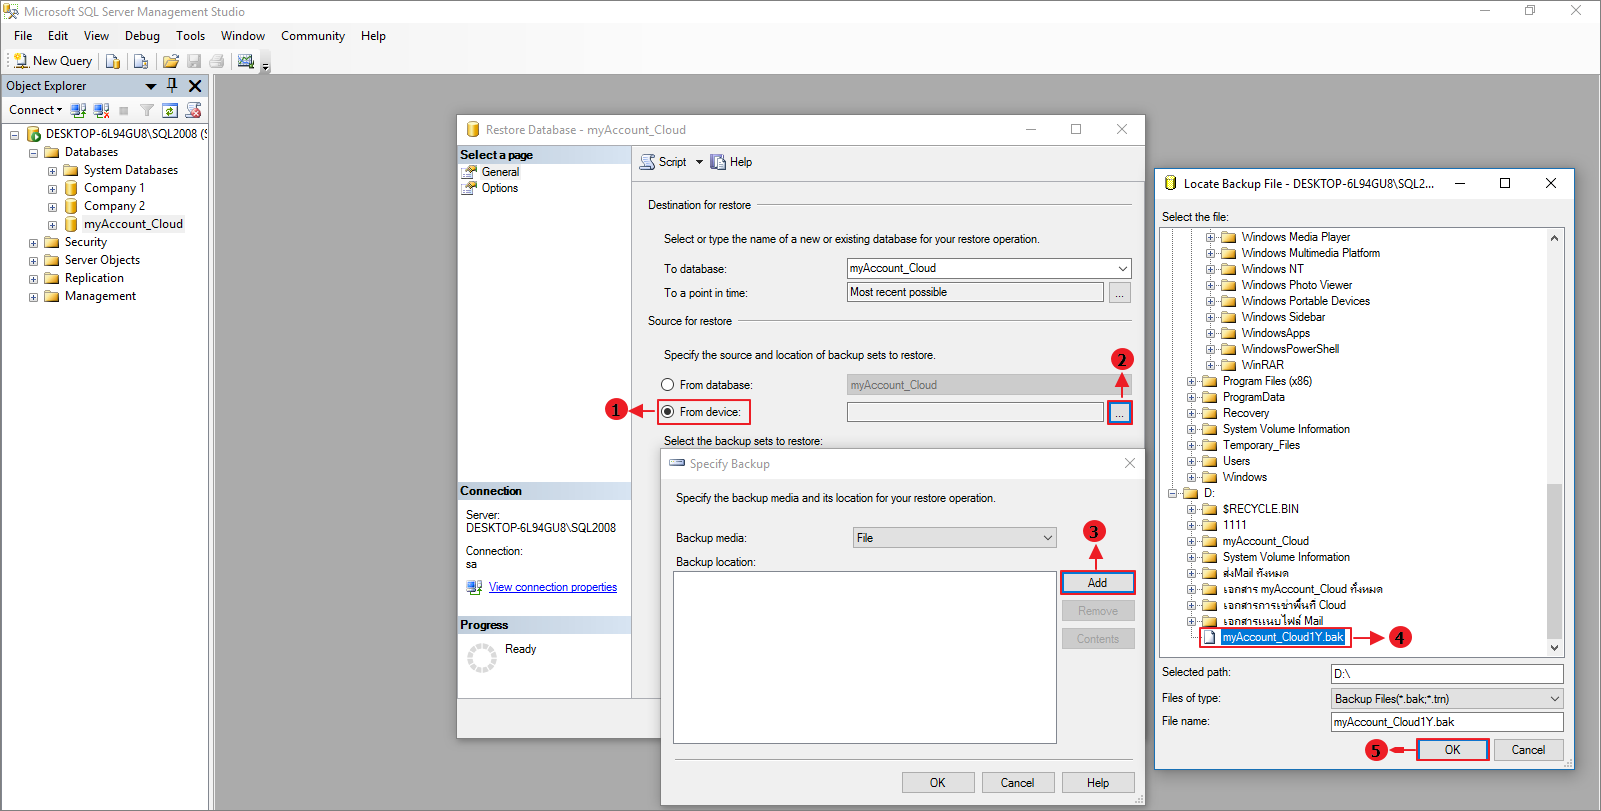Click the New Query toolbar button
1601x811 pixels.
point(53,61)
